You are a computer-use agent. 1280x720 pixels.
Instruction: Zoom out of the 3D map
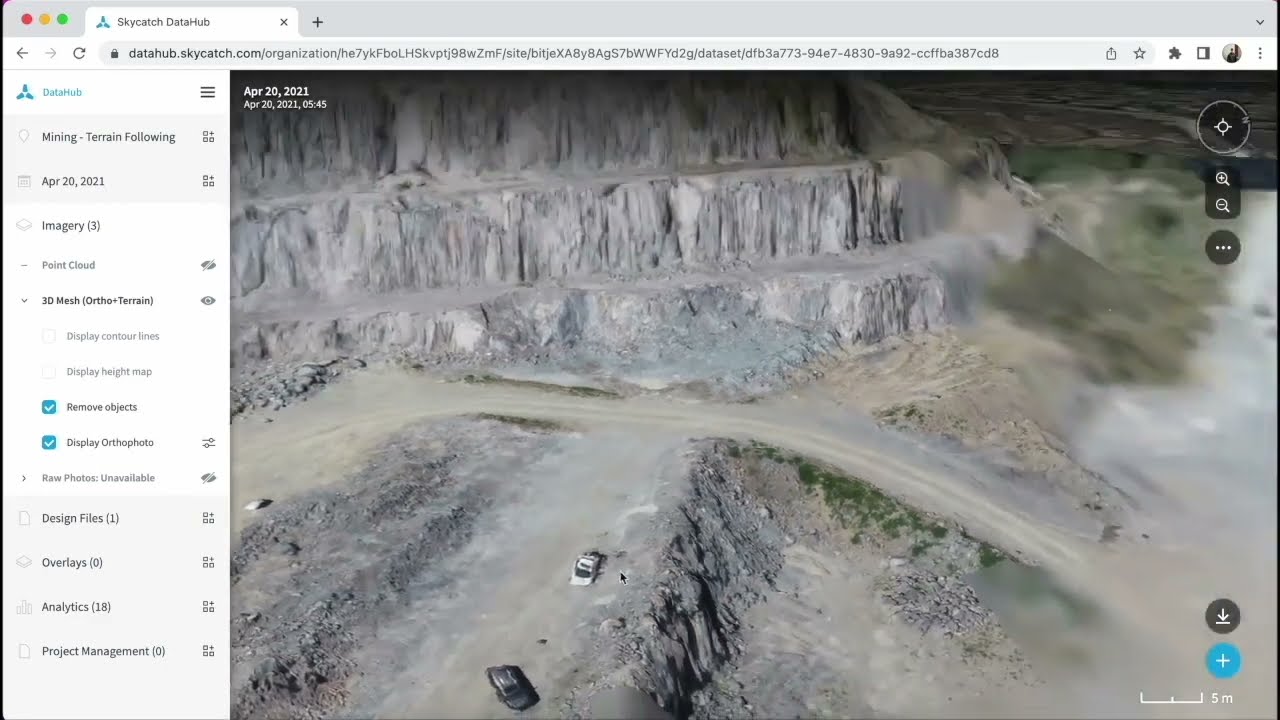1222,205
